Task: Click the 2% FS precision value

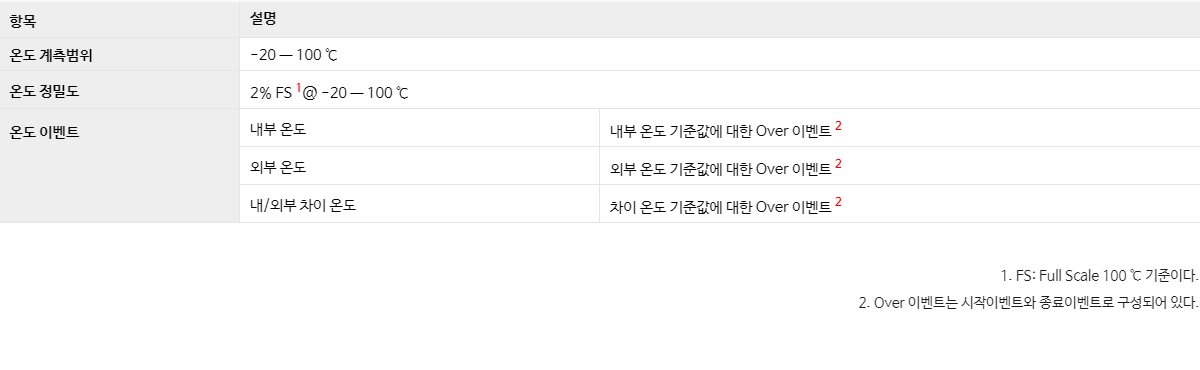Action: 271,93
